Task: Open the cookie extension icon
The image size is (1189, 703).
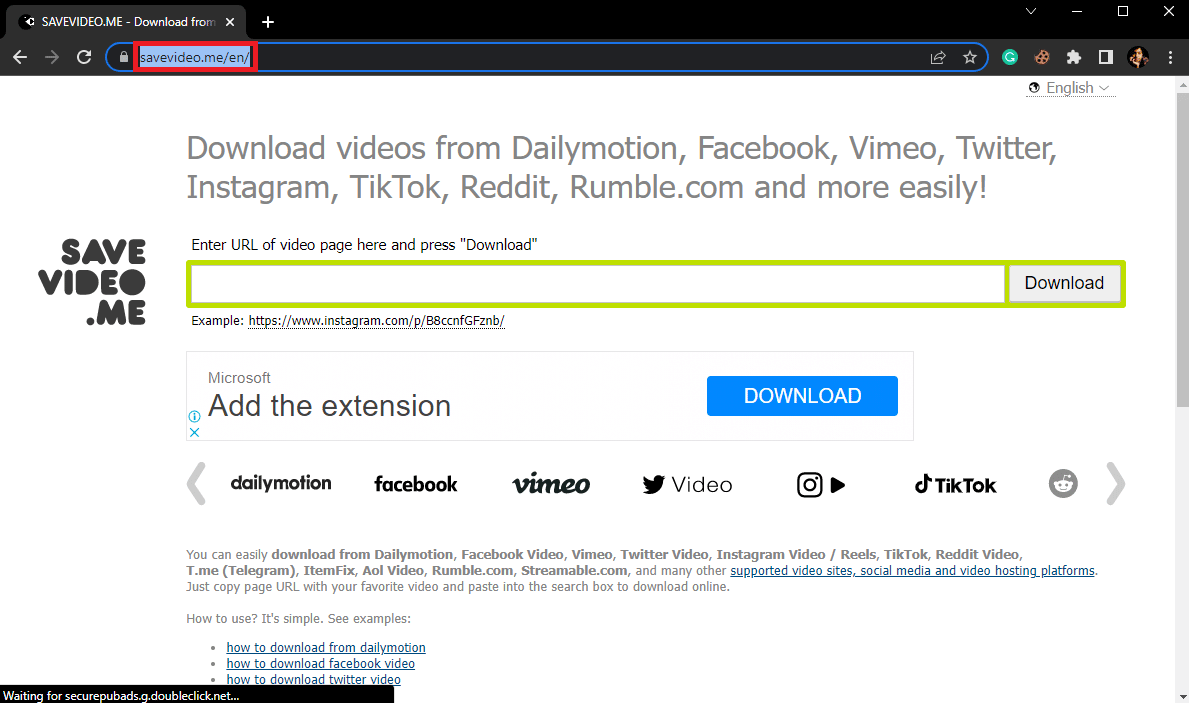Action: coord(1042,57)
